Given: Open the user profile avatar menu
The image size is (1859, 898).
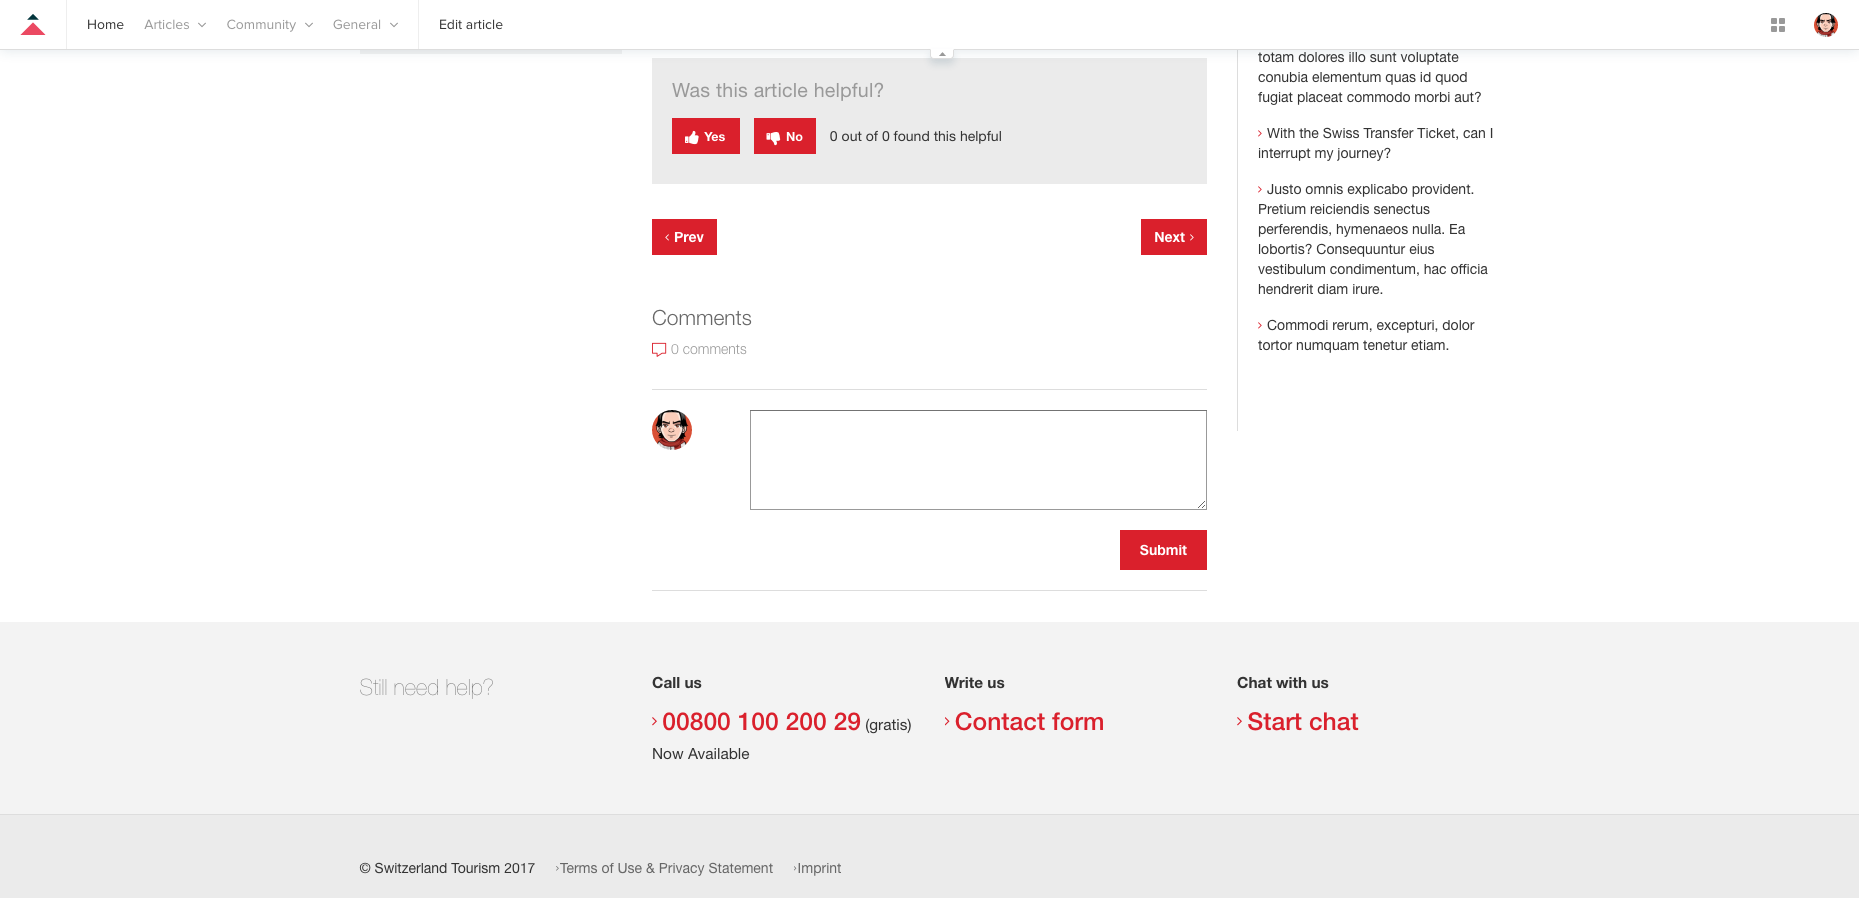Looking at the screenshot, I should 1825,25.
